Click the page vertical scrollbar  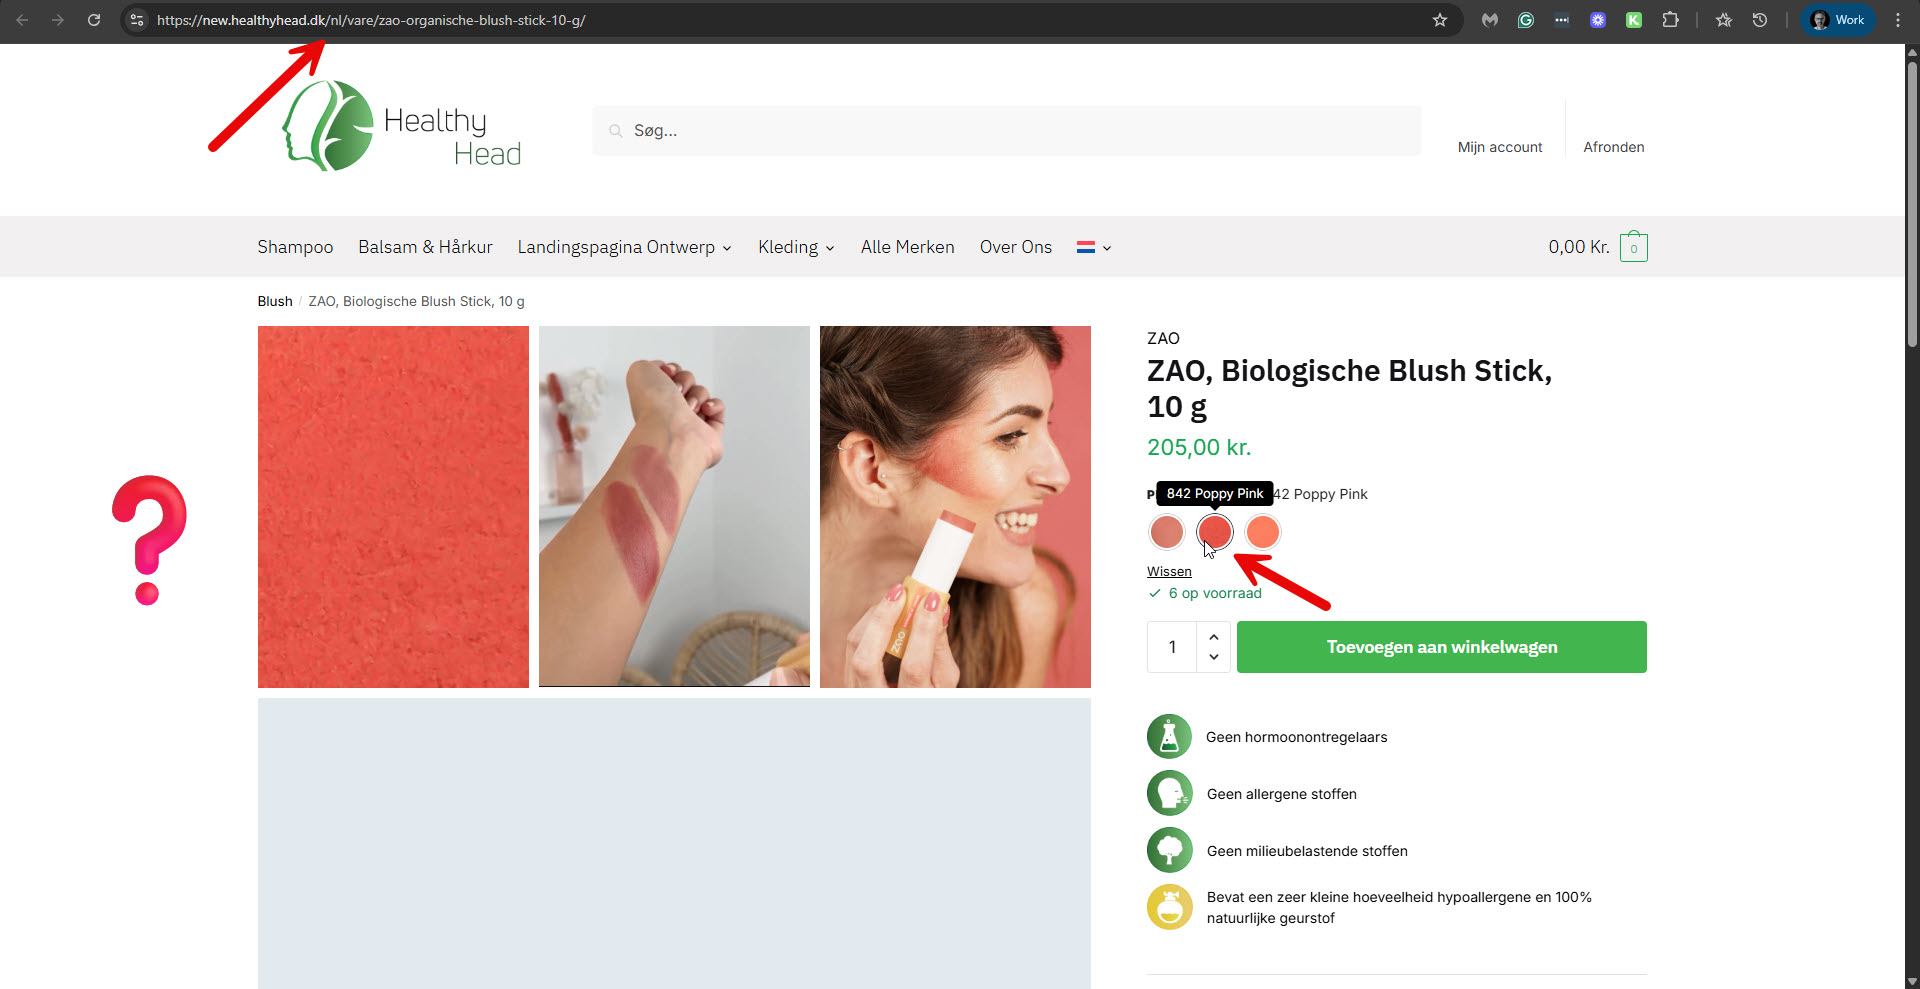pyautogui.click(x=1912, y=205)
